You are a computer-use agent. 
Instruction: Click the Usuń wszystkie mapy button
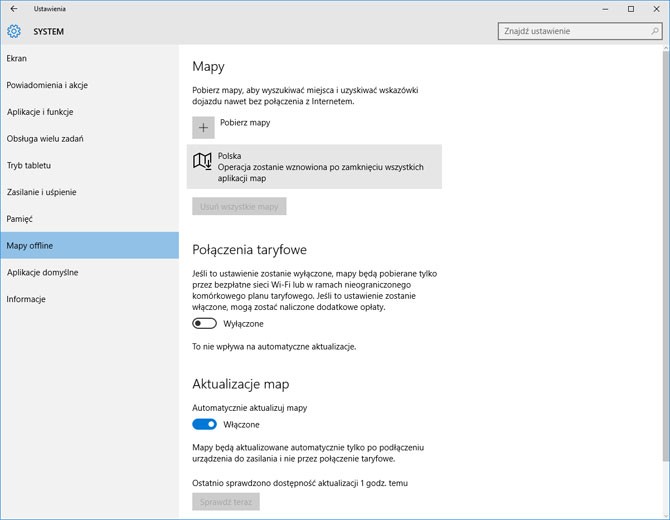coord(239,206)
